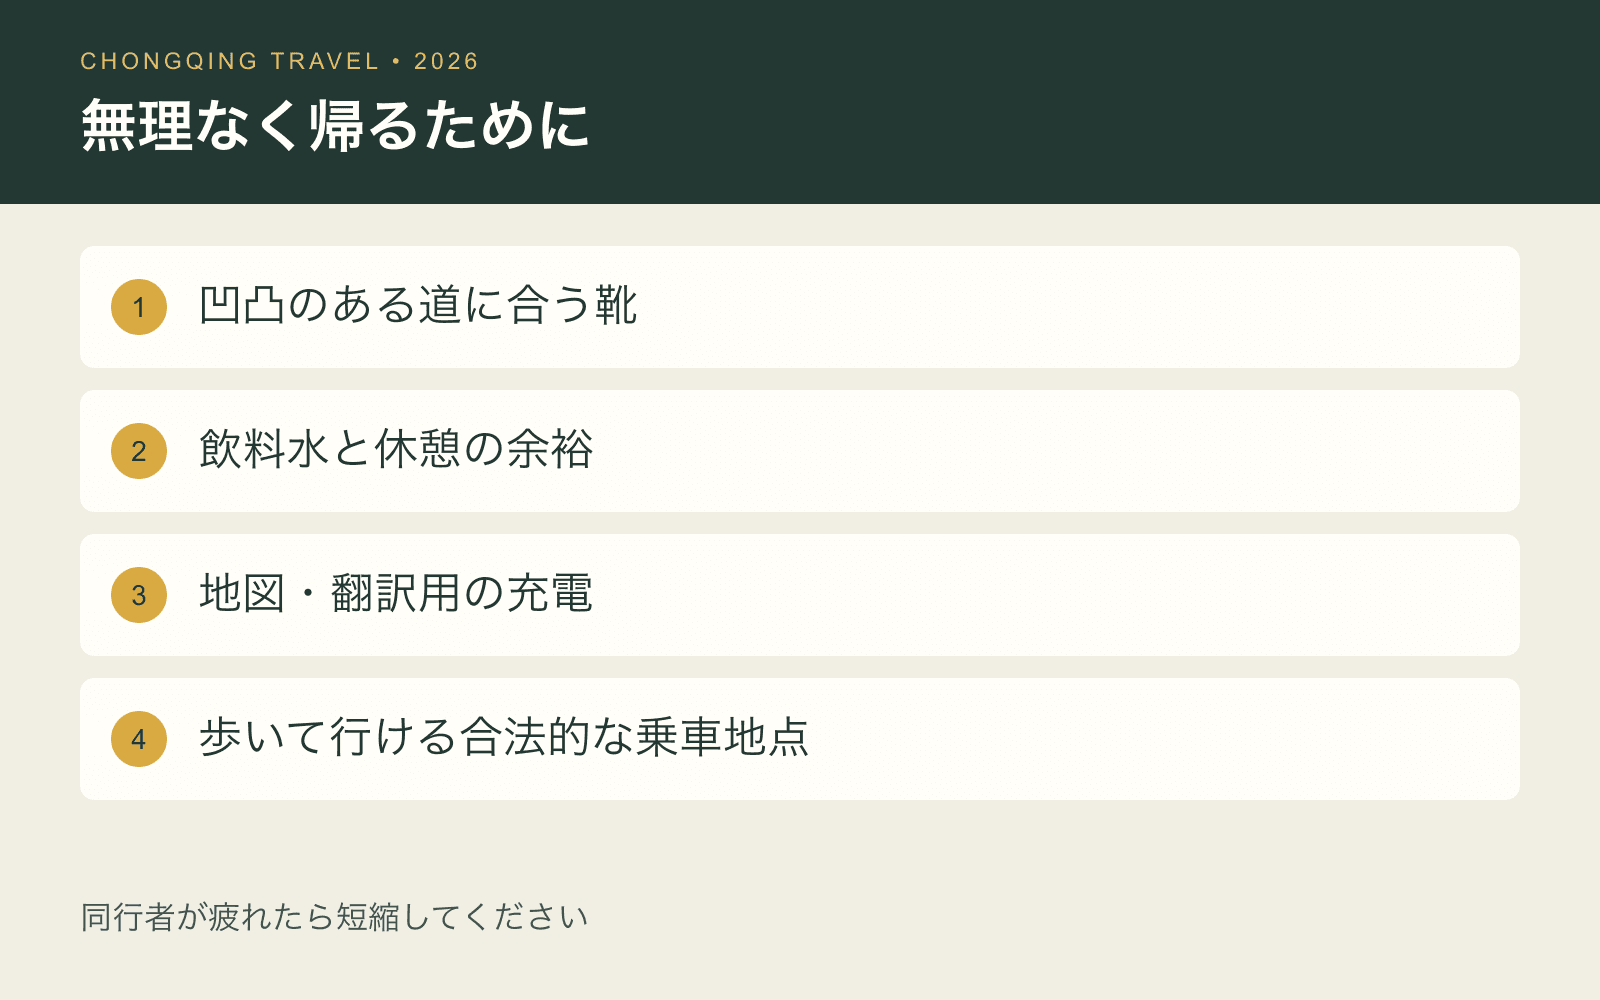Choose the gold number 4 badge

pyautogui.click(x=139, y=739)
